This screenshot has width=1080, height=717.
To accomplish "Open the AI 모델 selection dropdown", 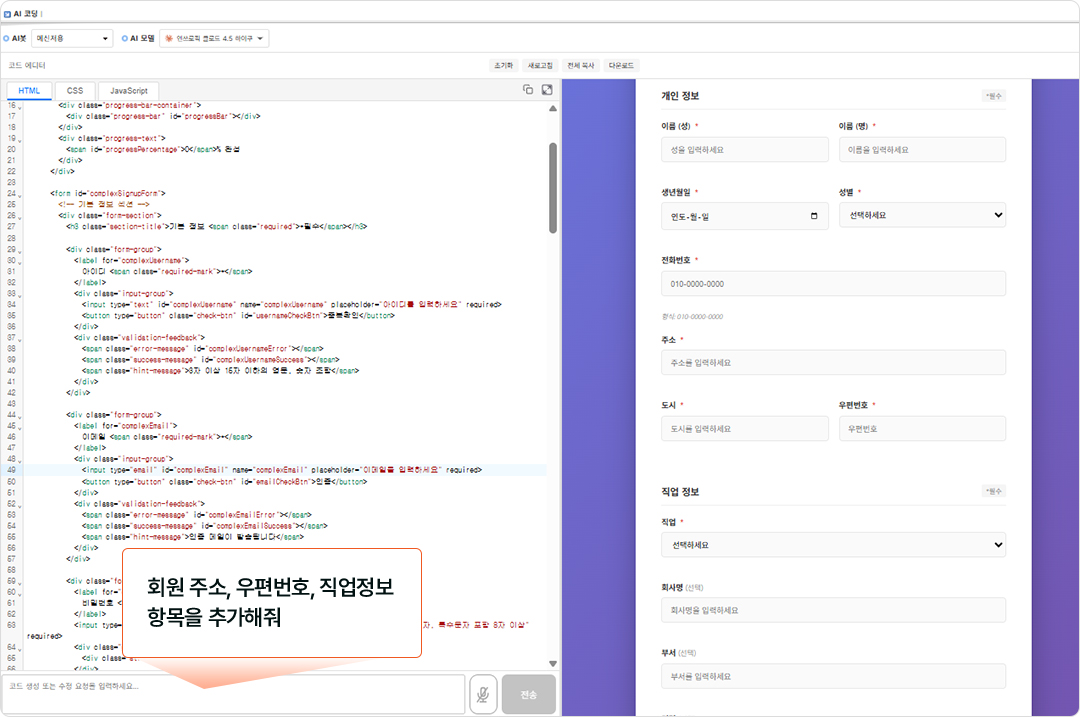I will (214, 38).
